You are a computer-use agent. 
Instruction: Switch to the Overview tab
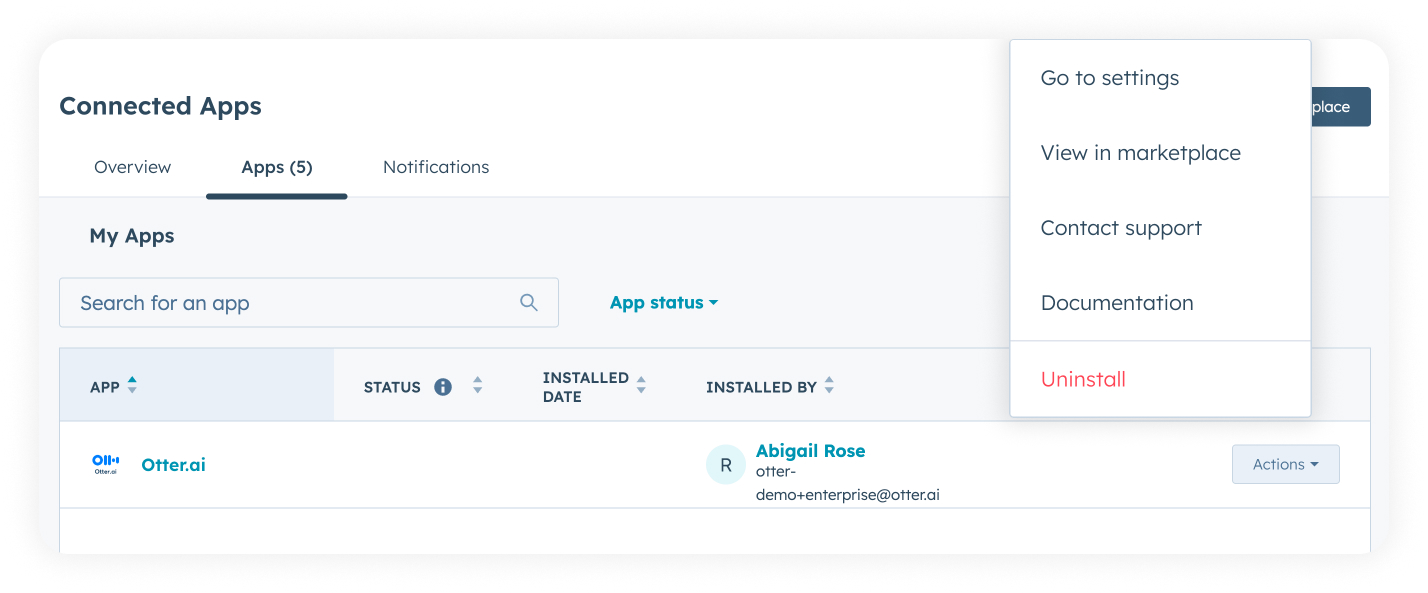132,167
